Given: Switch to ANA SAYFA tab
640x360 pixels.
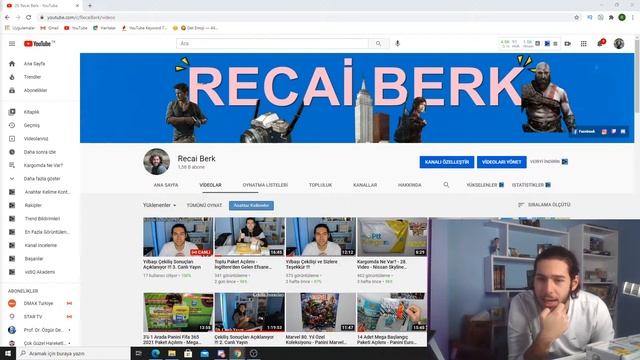Looking at the screenshot, I should tap(166, 185).
